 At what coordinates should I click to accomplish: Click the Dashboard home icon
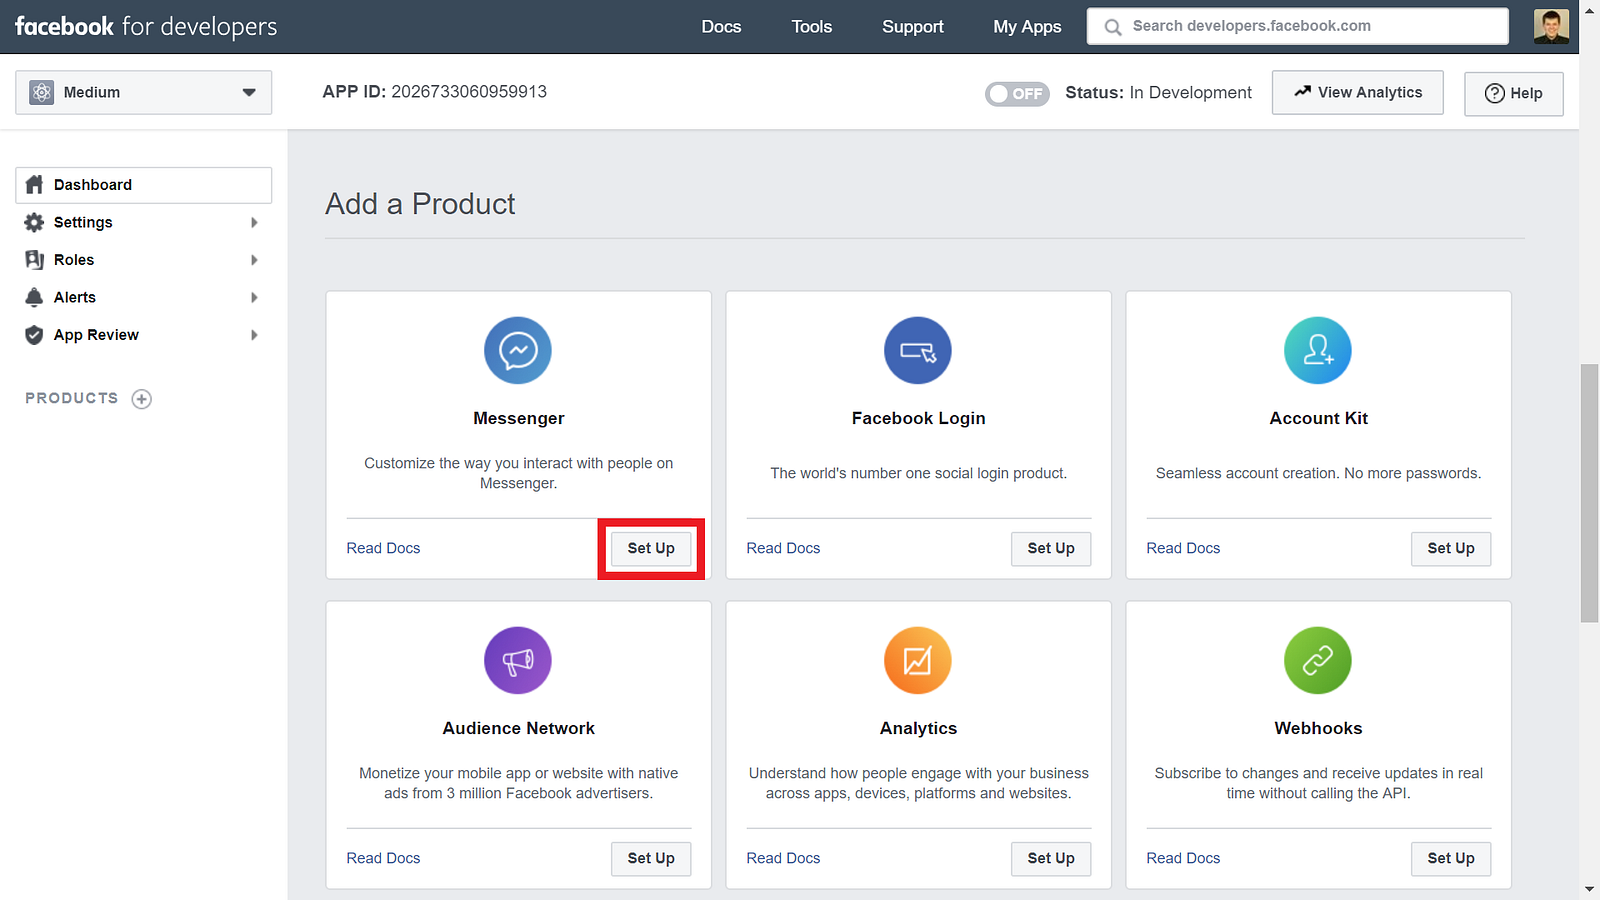pos(35,185)
